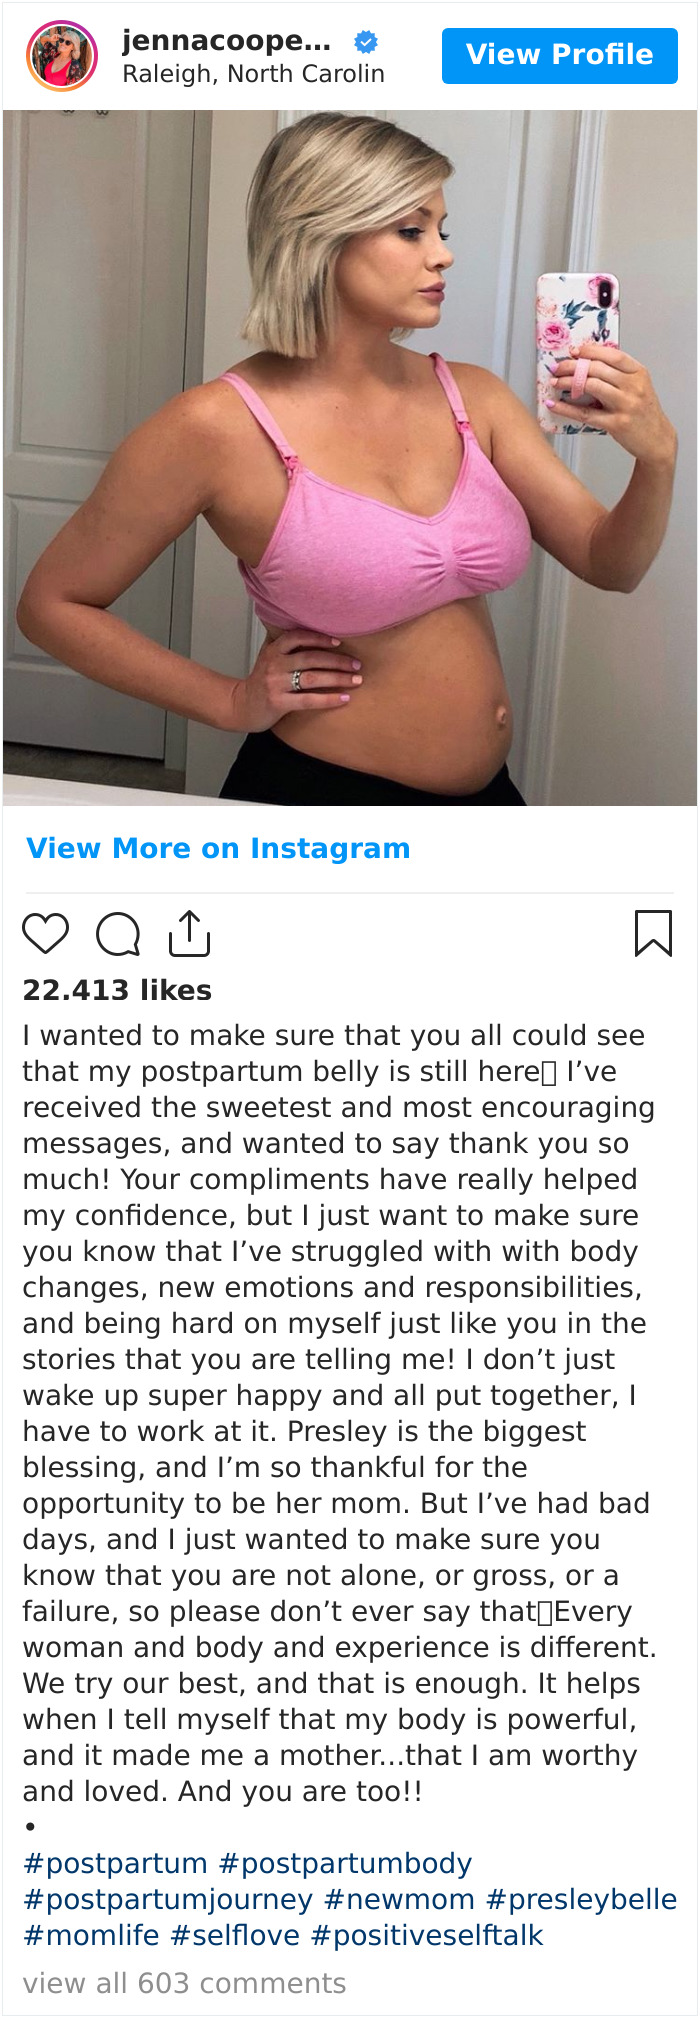Like the post with the heart icon
The width and height of the screenshot is (700, 2018).
46,934
